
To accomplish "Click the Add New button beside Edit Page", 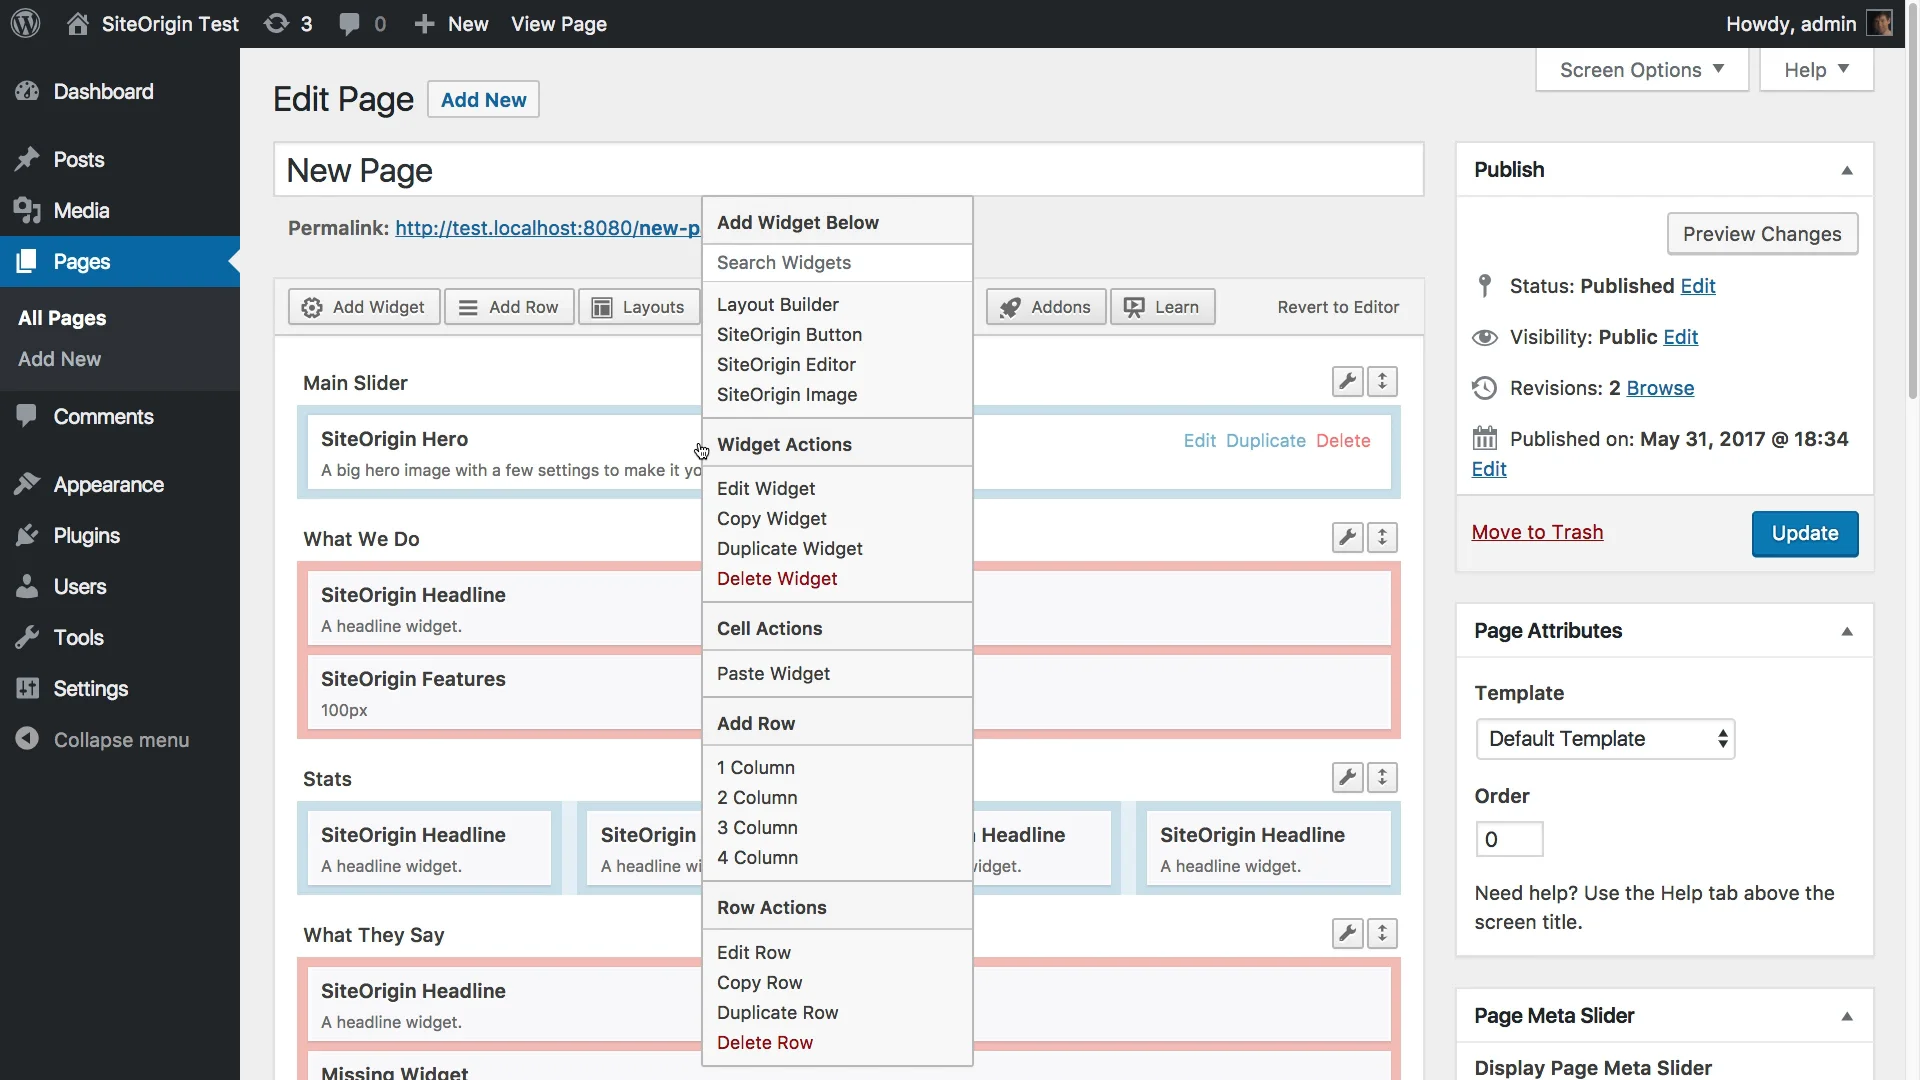I will coord(483,100).
